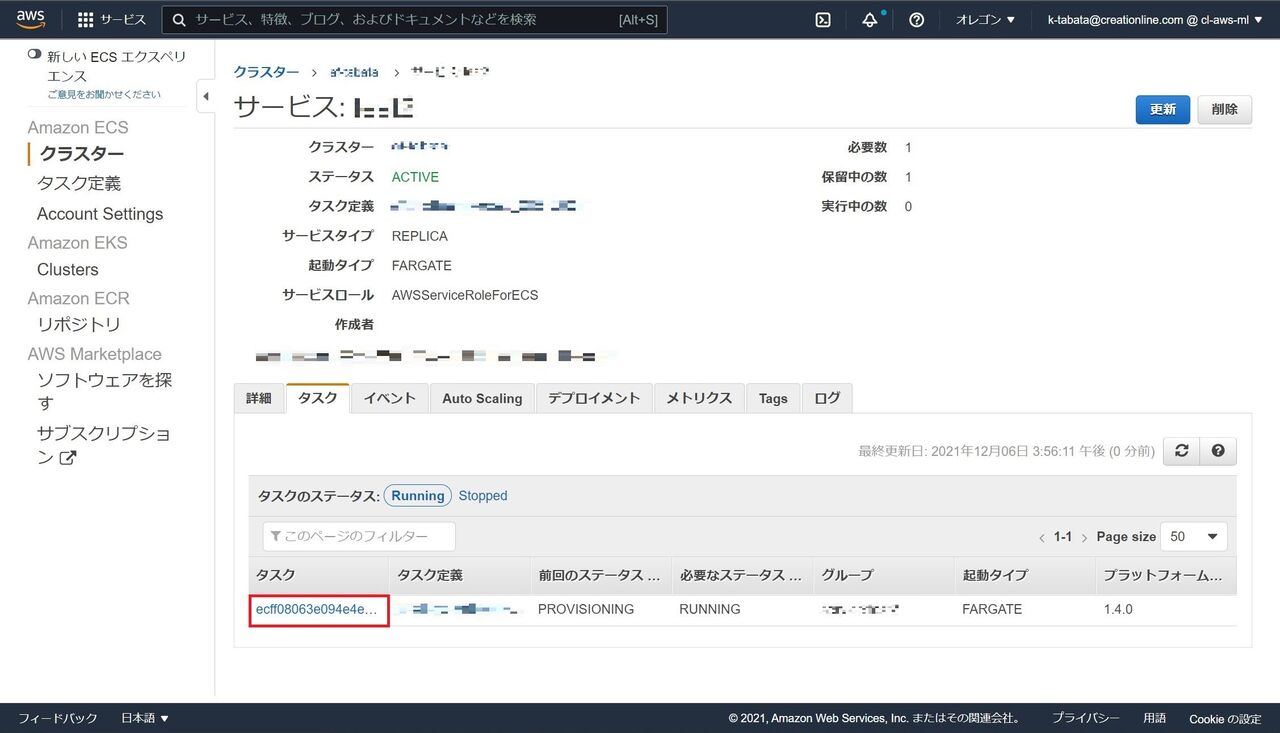Open サブスクリプション external link
The image size is (1280, 733).
(x=104, y=445)
